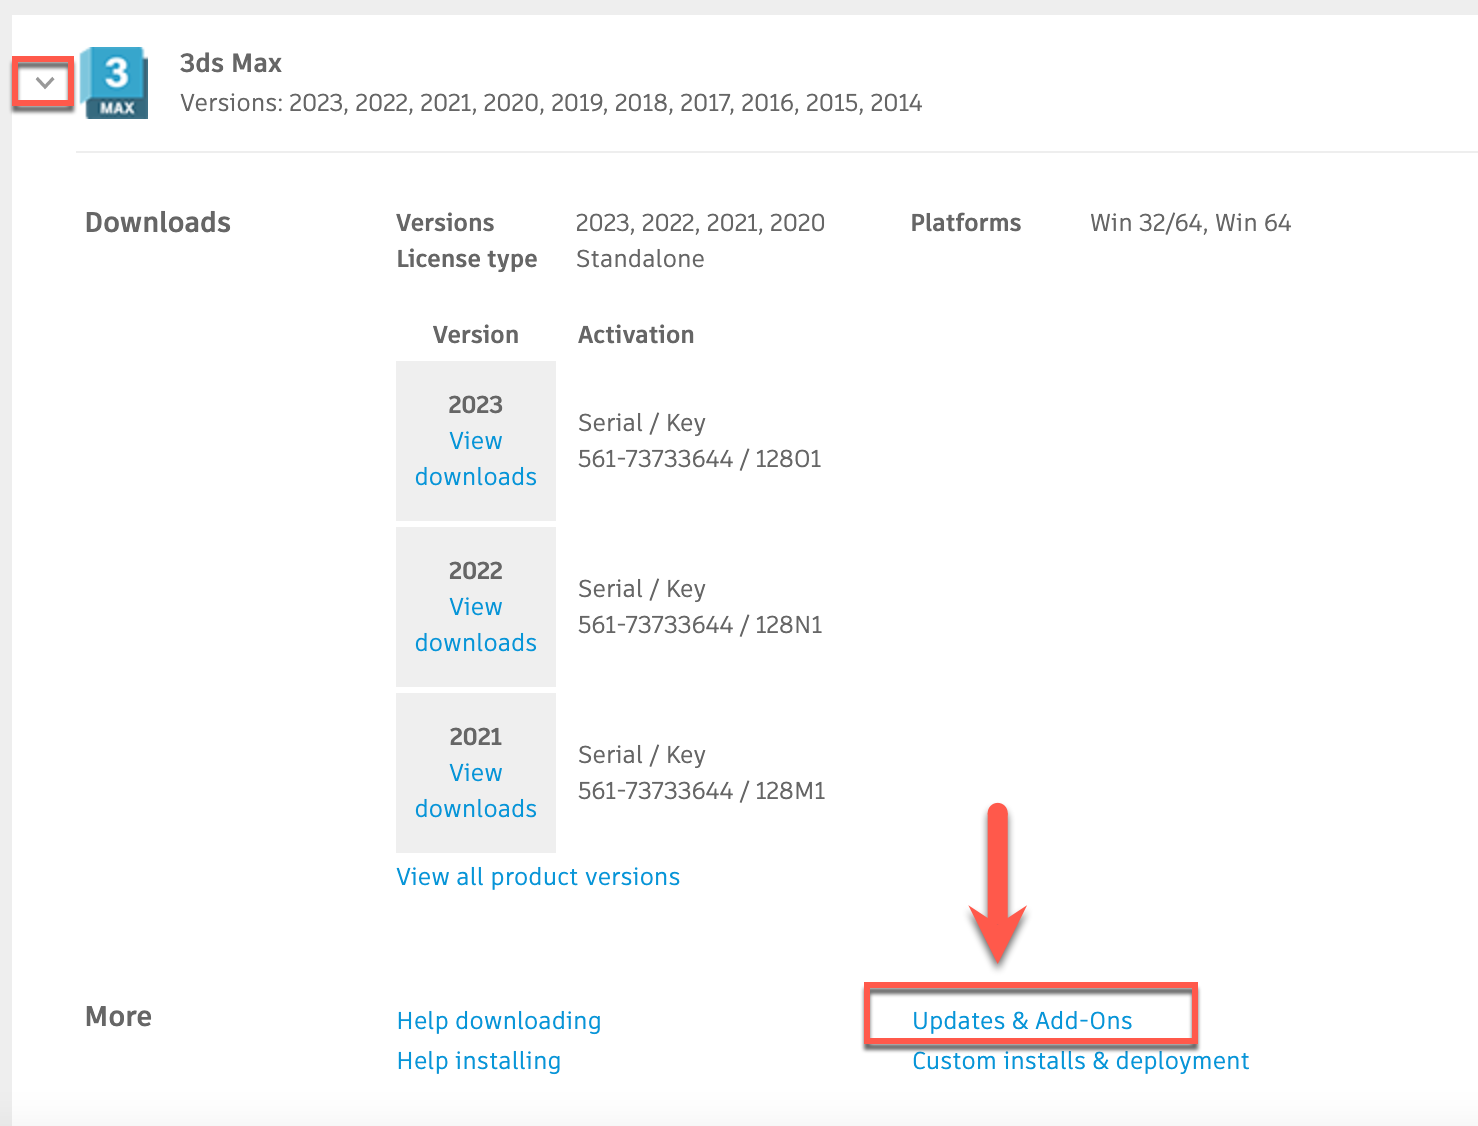Screen dimensions: 1478x1126
Task: Open View all product versions link
Action: [538, 877]
